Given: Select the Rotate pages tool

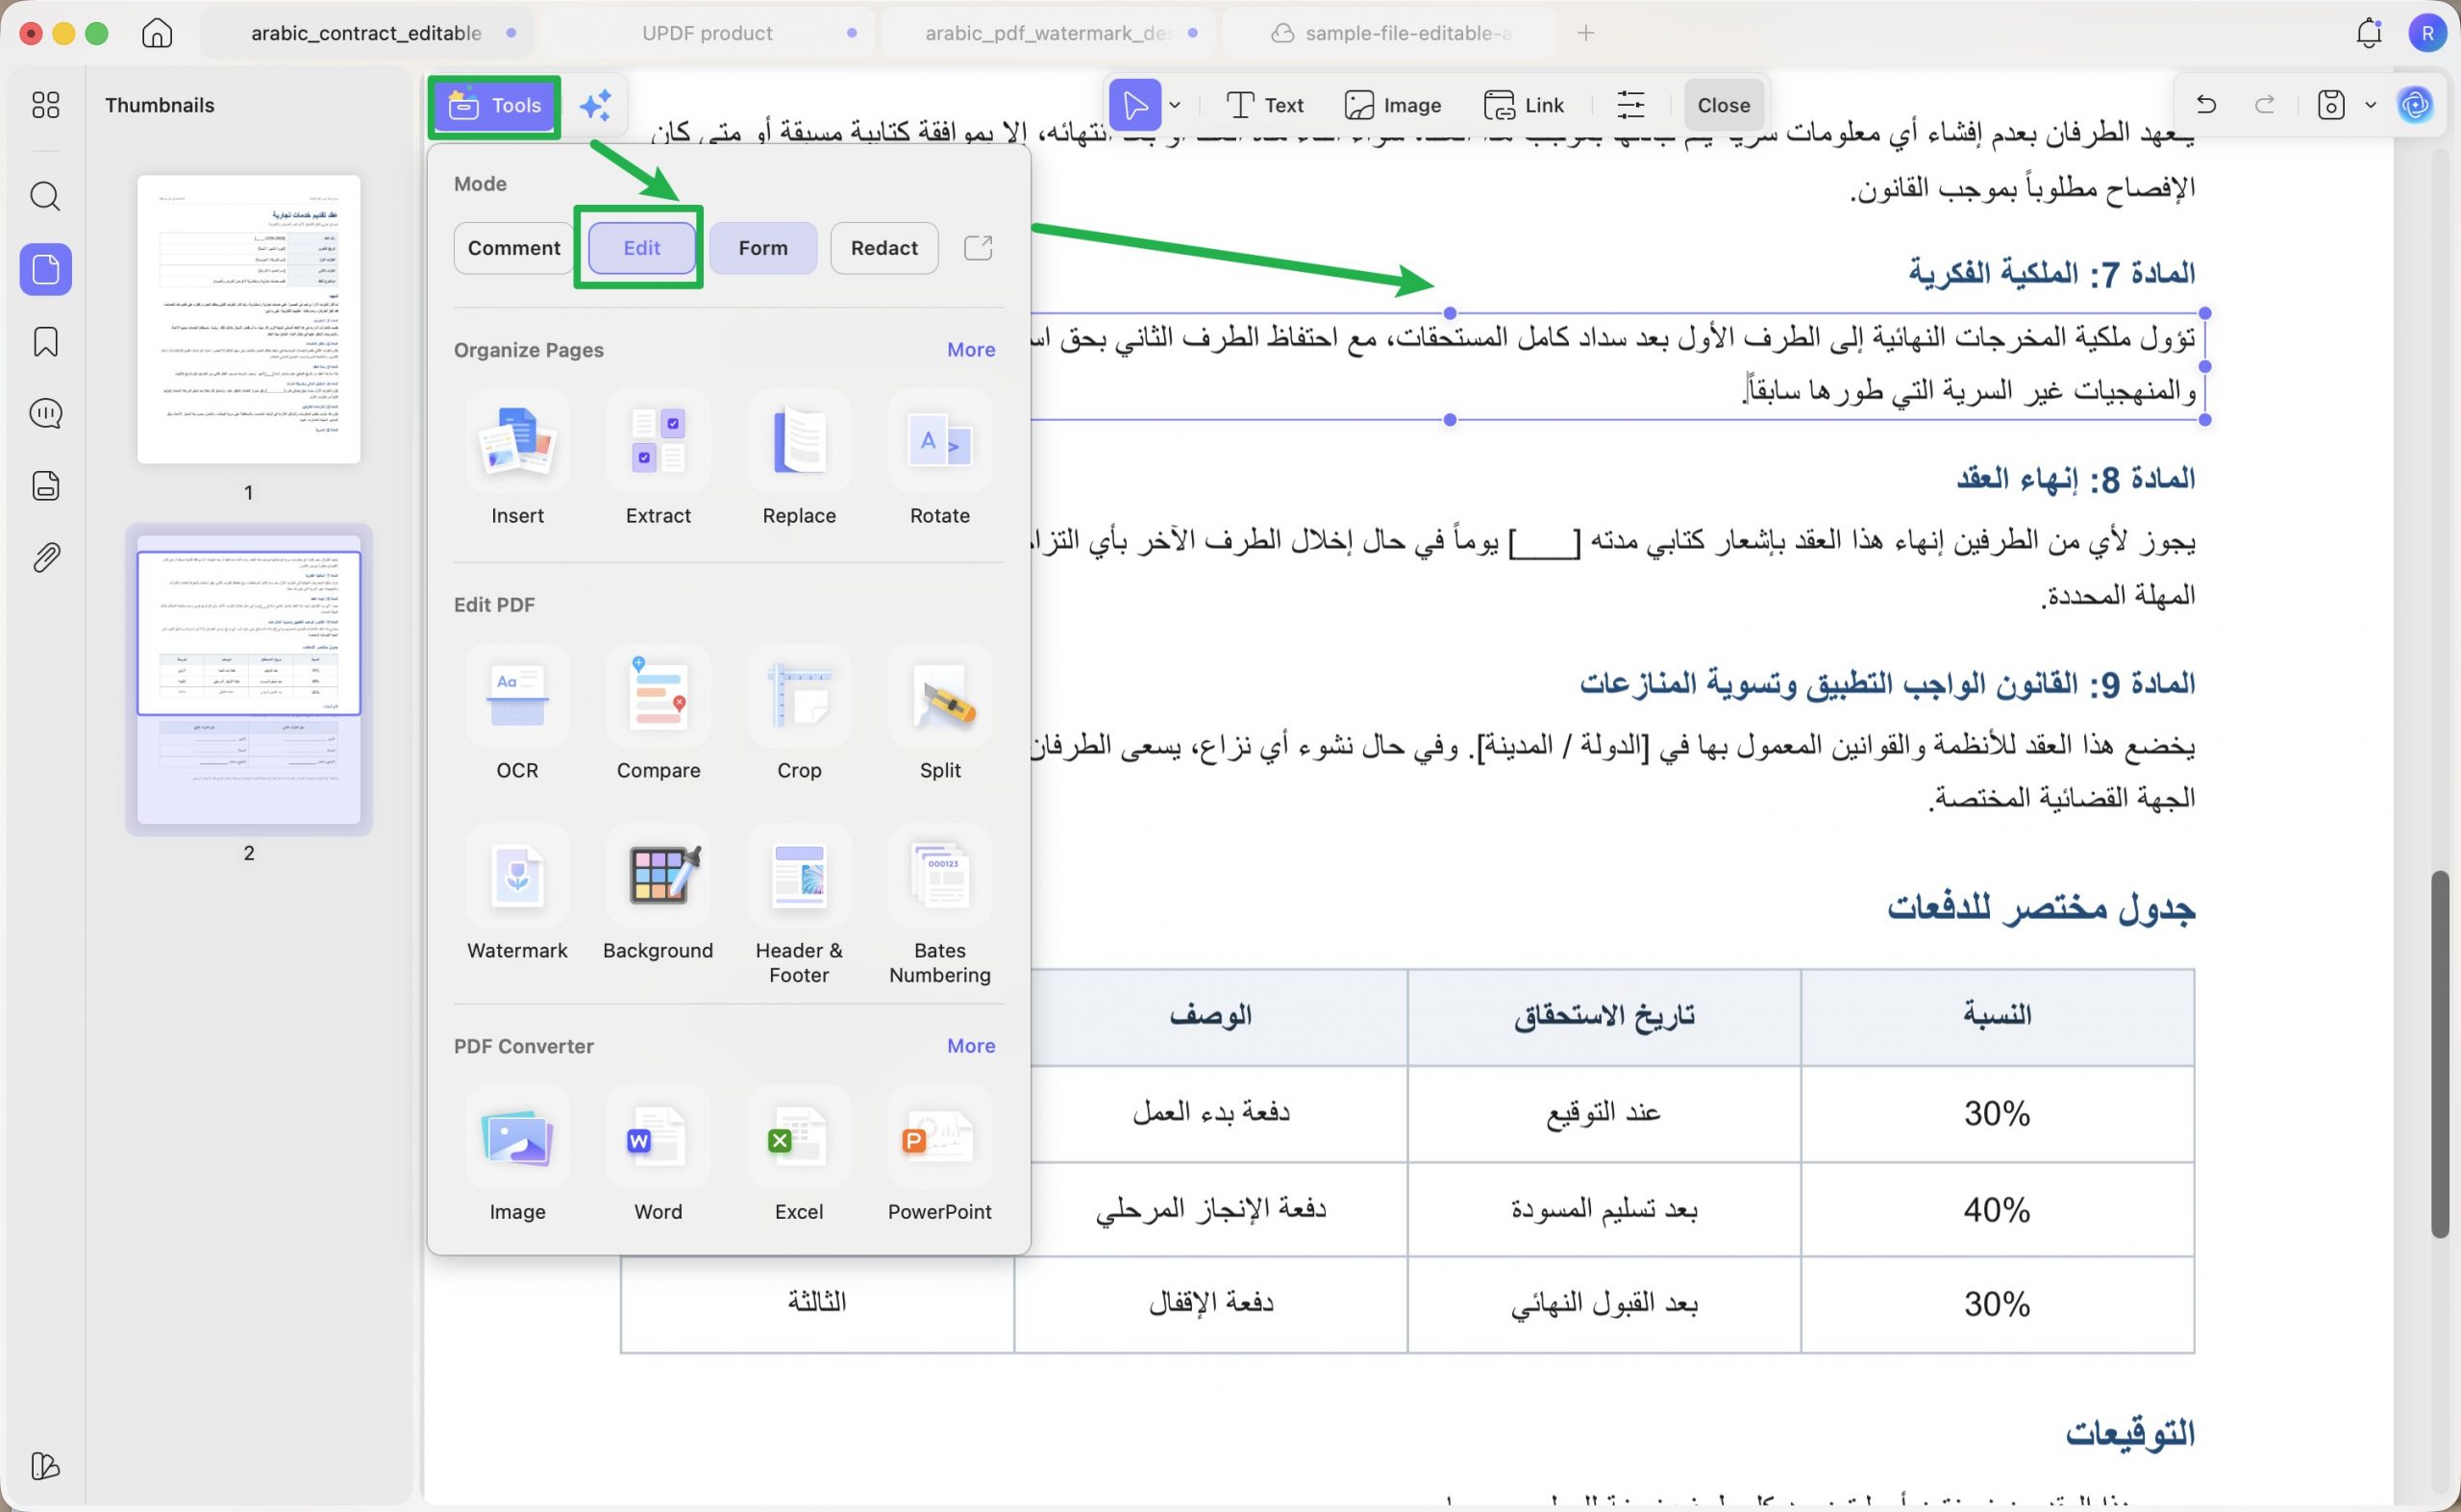Looking at the screenshot, I should tap(939, 459).
